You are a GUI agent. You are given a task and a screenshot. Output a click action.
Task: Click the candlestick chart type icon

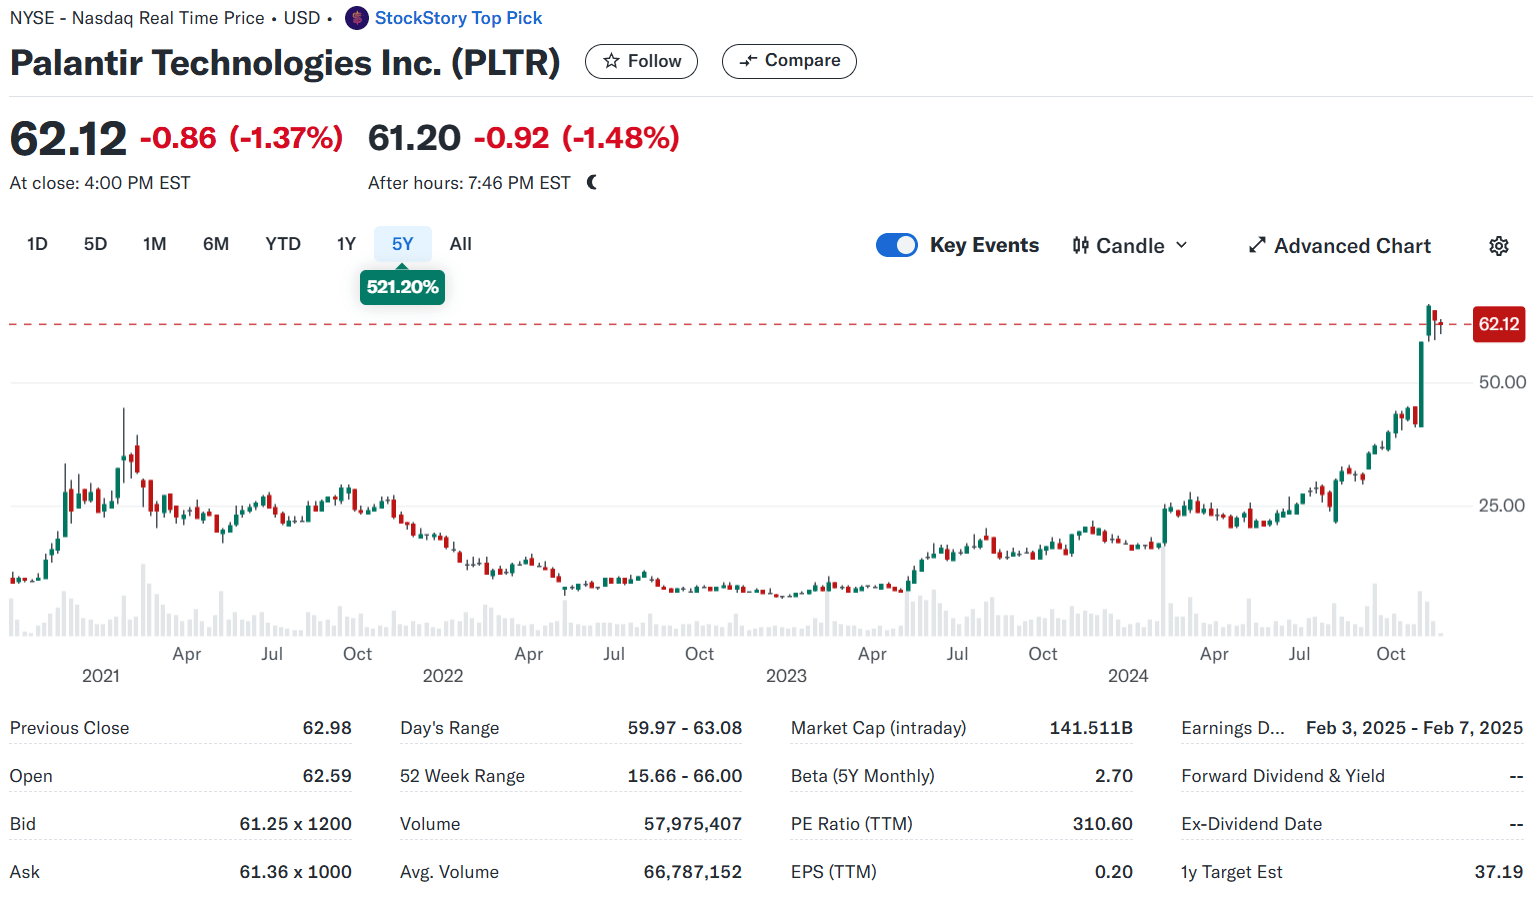coord(1081,246)
